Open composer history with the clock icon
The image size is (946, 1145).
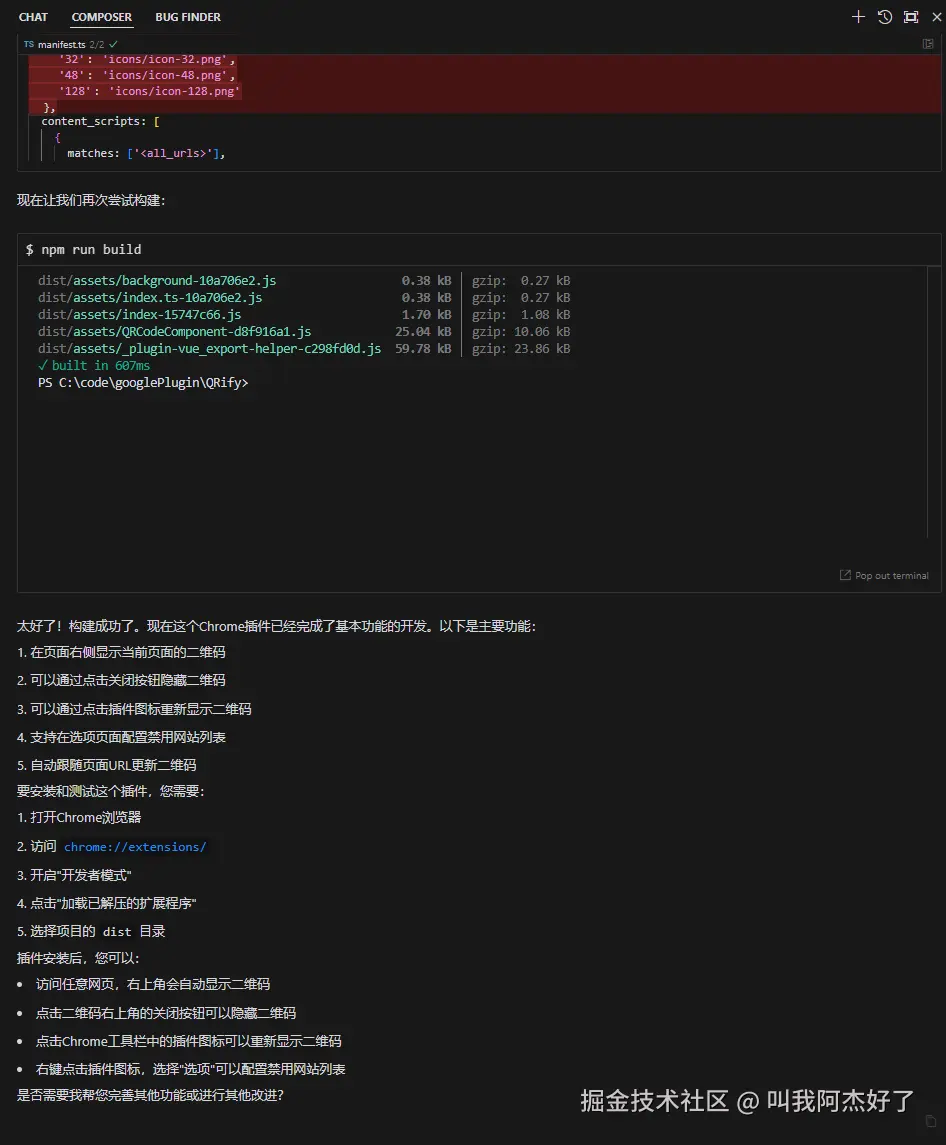[x=885, y=17]
